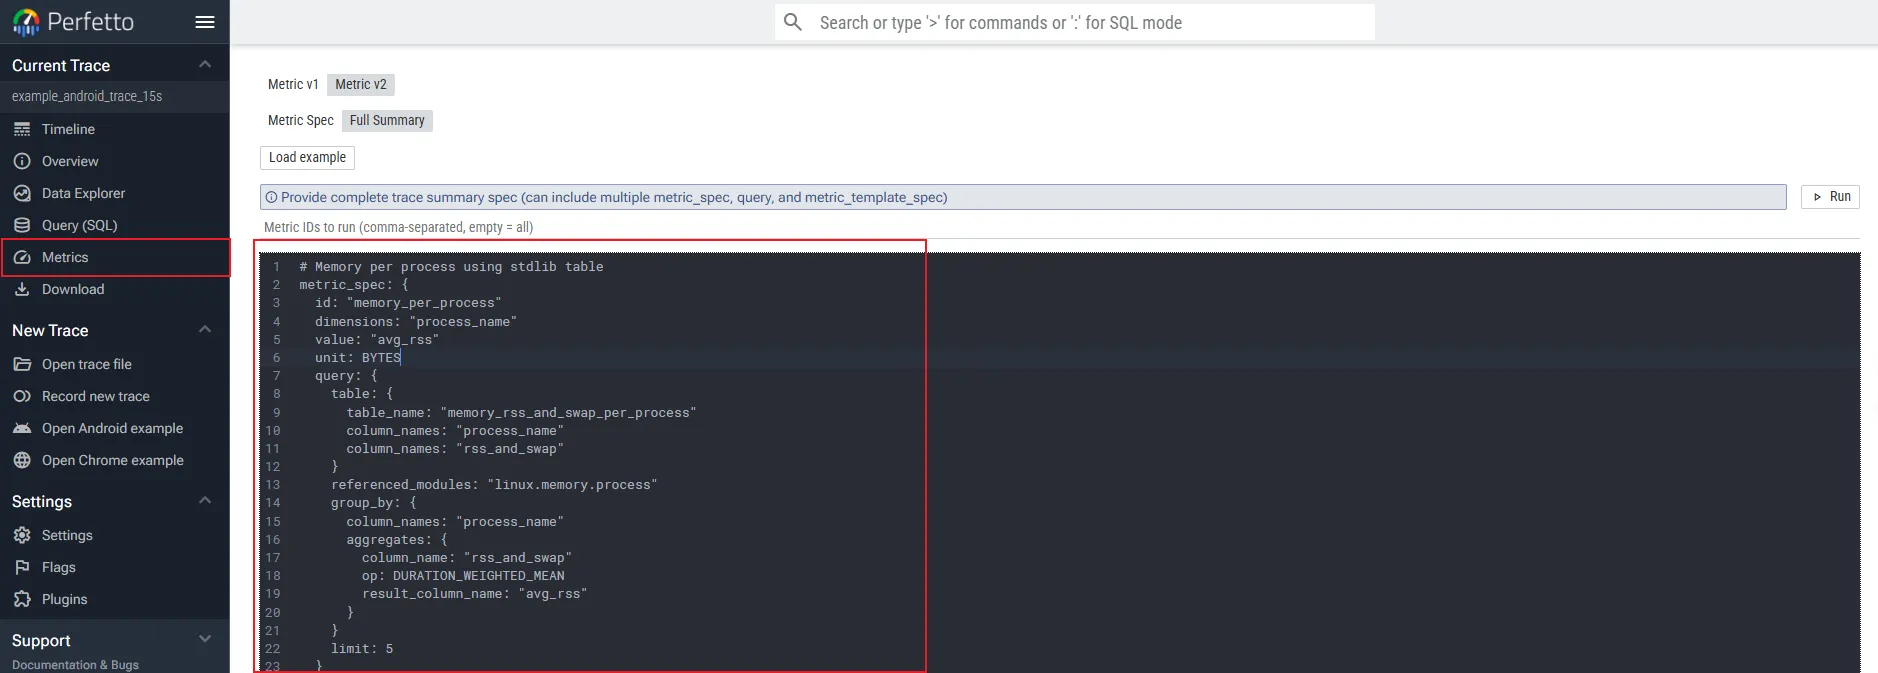Open Data Explorer page

115,193
